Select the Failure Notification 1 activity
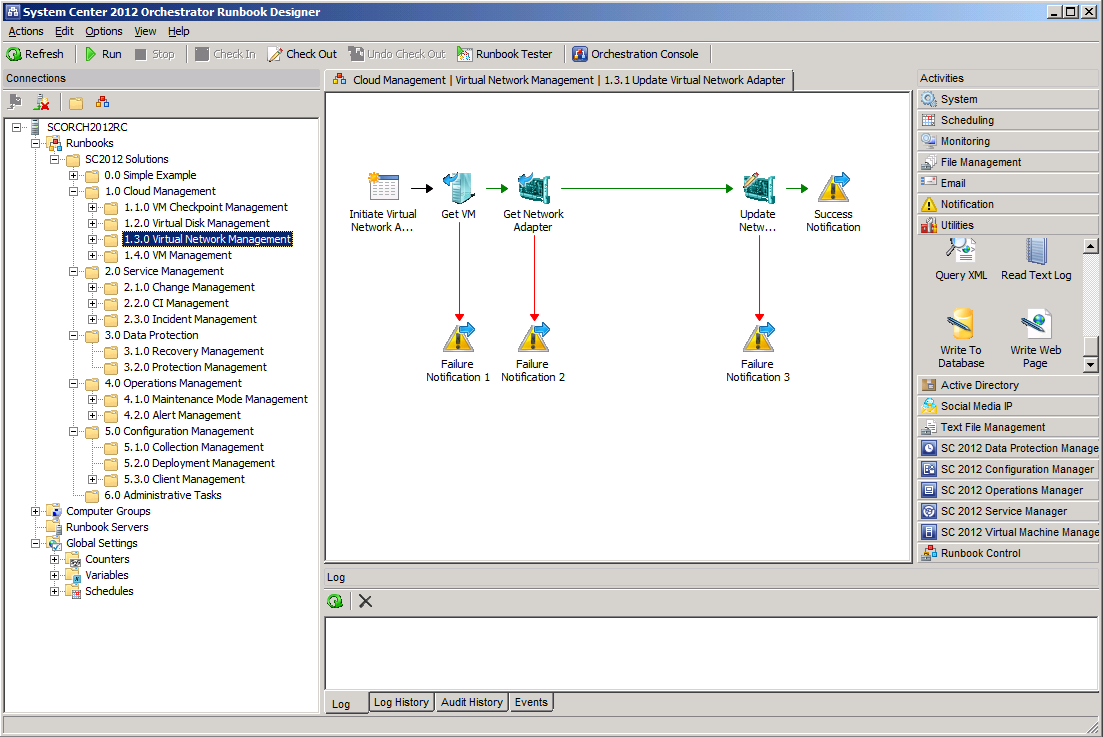1103x737 pixels. pos(458,353)
